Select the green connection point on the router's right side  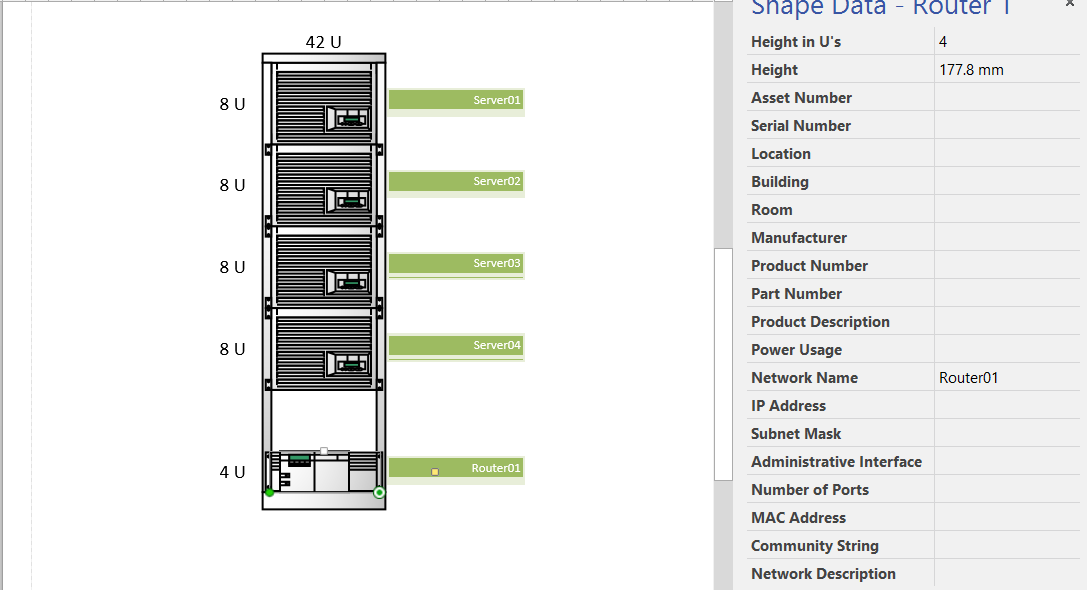pyautogui.click(x=380, y=492)
